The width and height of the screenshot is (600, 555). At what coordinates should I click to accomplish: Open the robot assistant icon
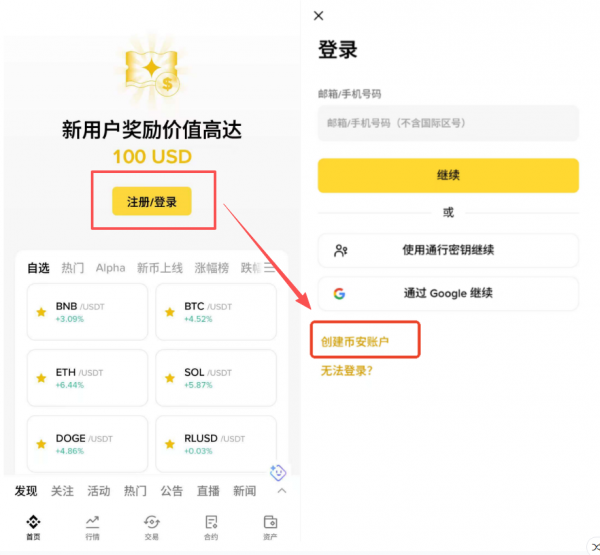[277, 473]
